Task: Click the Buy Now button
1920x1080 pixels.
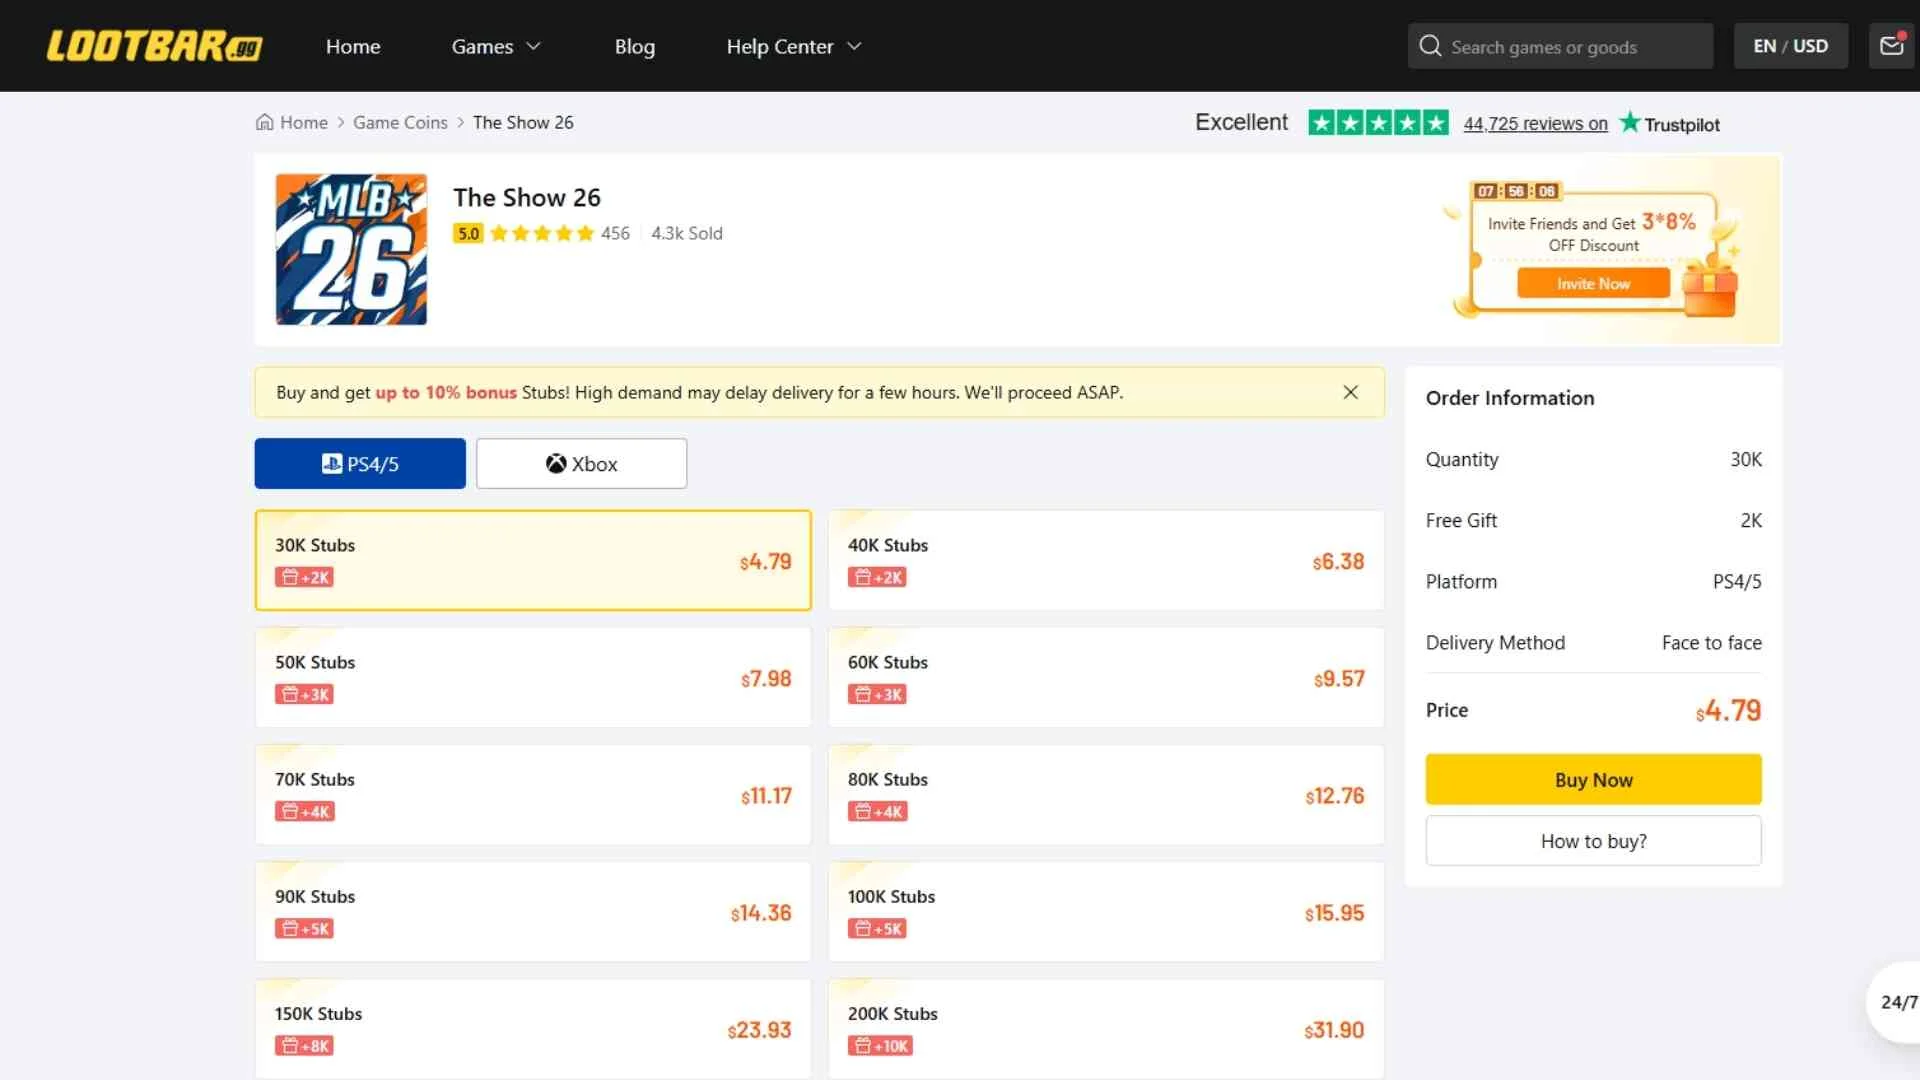Action: [1593, 779]
